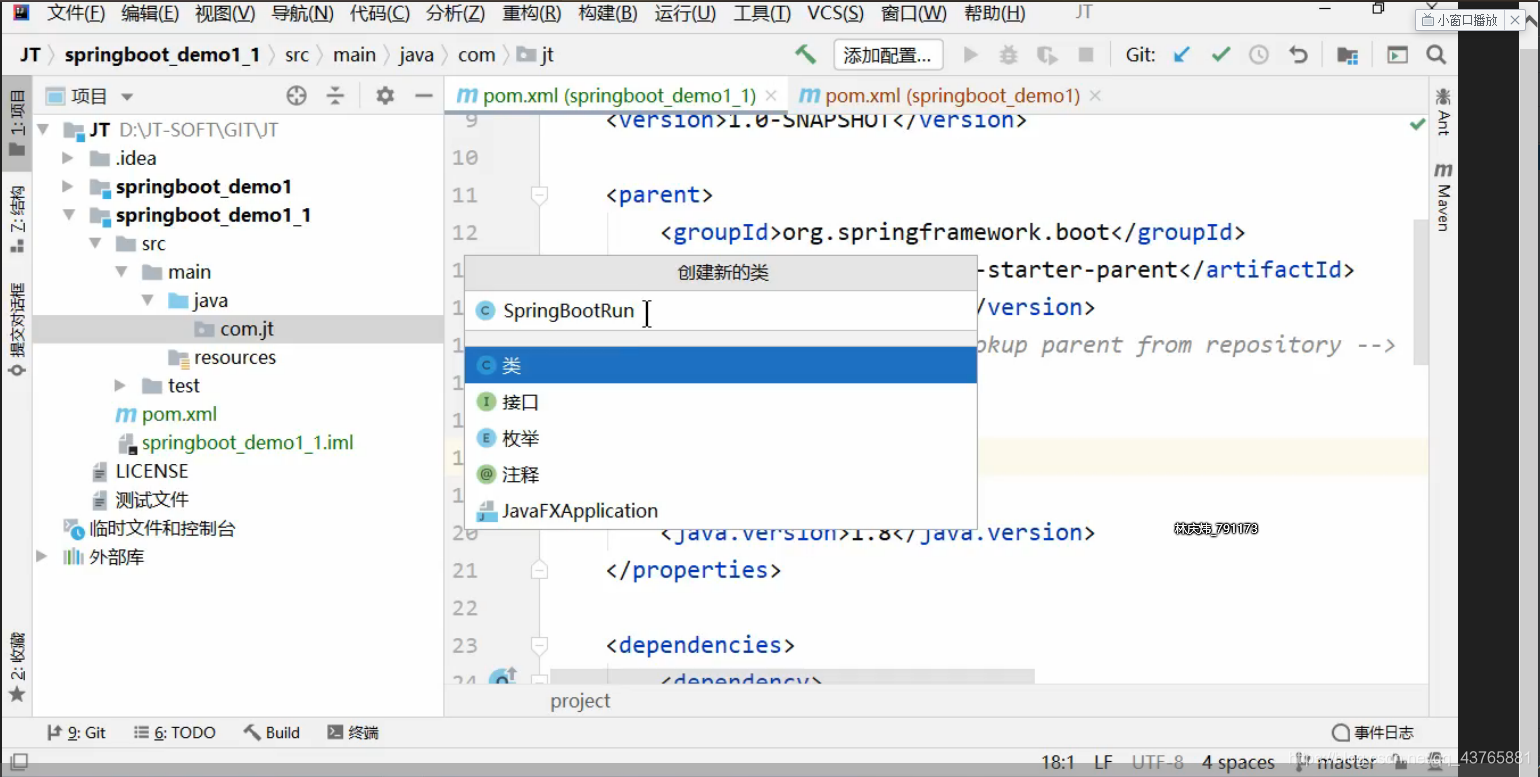Click the bottom-left tool windows toggle icon
1540x777 pixels.
(x=19, y=762)
